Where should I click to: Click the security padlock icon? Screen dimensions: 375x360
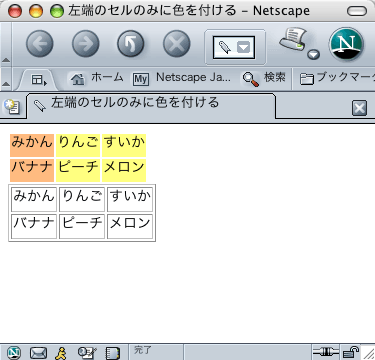coord(351,352)
